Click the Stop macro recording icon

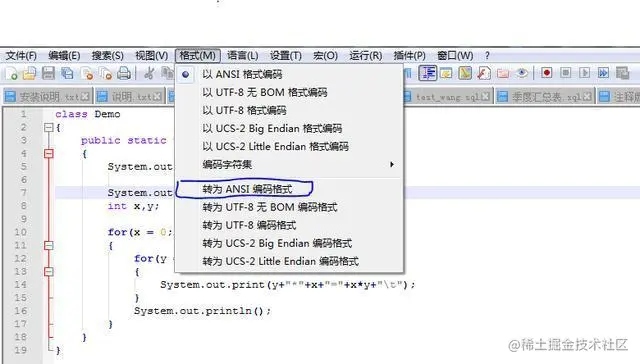[565, 73]
